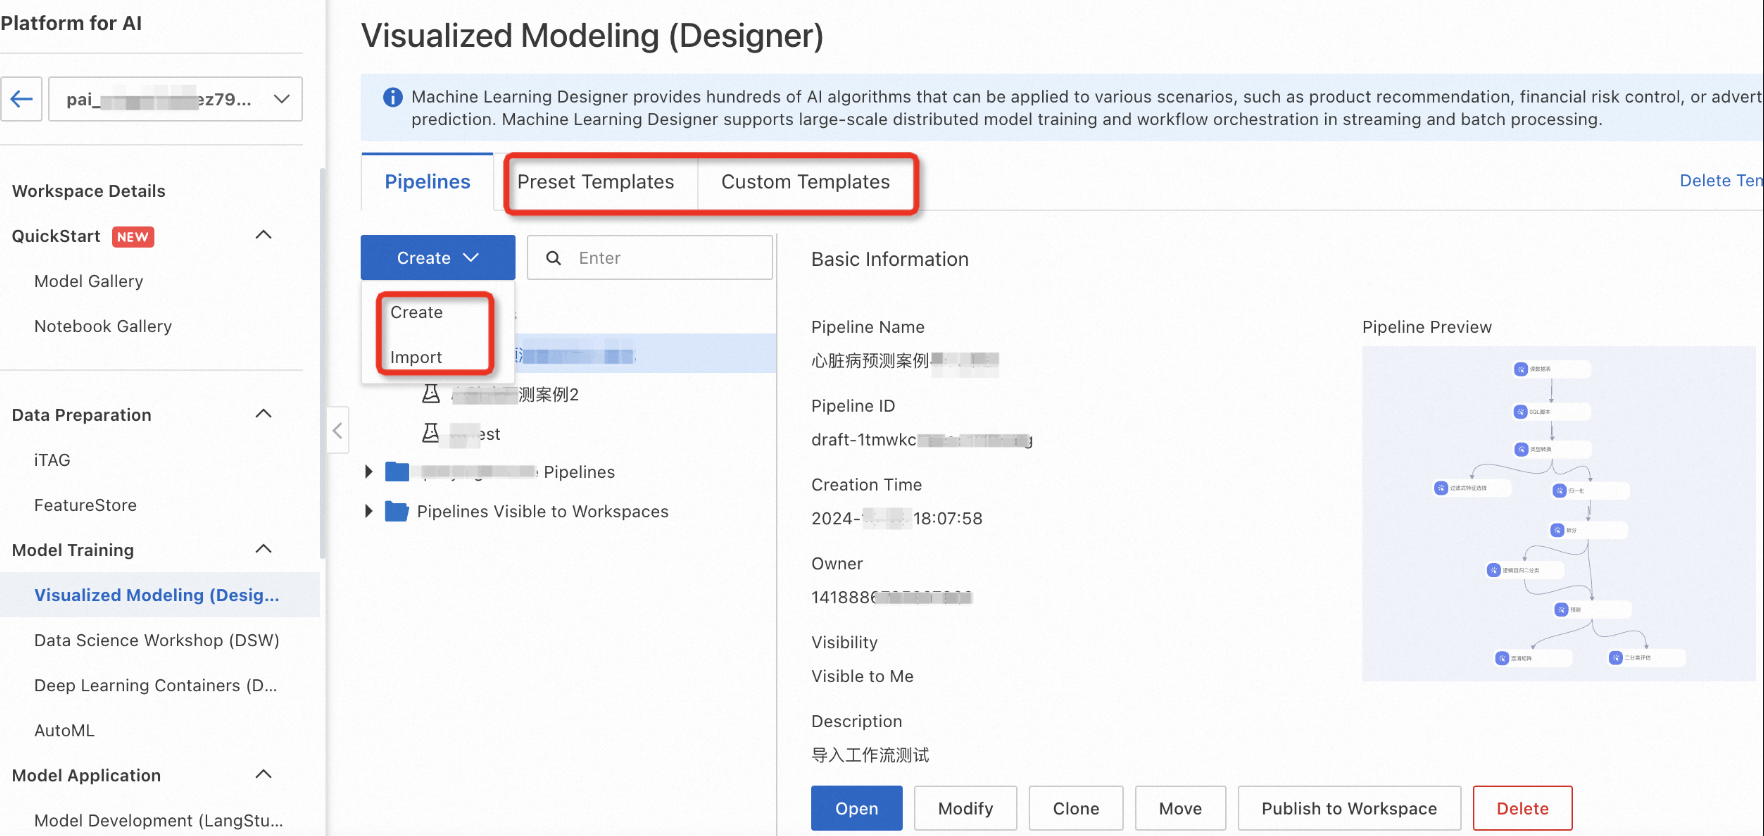1764x836 pixels.
Task: Expand the blurred-name Pipelines folder with its triangle
Action: (368, 472)
